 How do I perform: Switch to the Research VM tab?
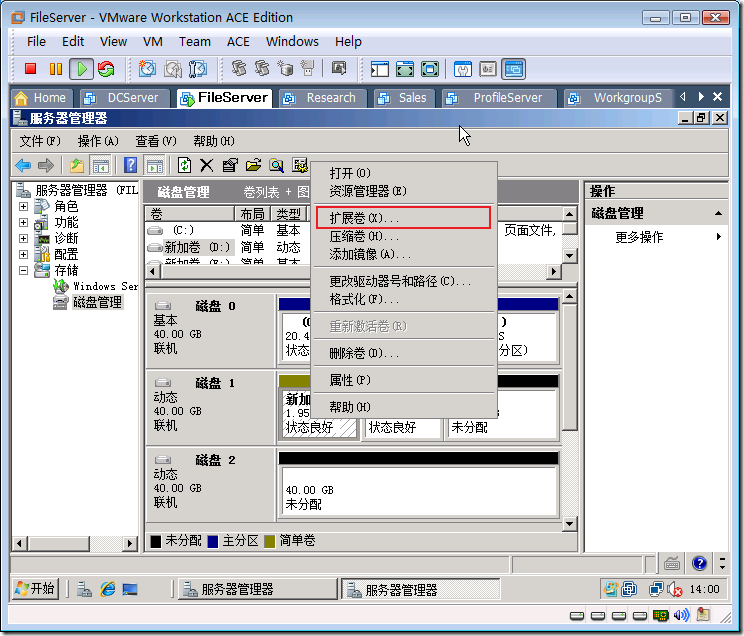(x=323, y=98)
